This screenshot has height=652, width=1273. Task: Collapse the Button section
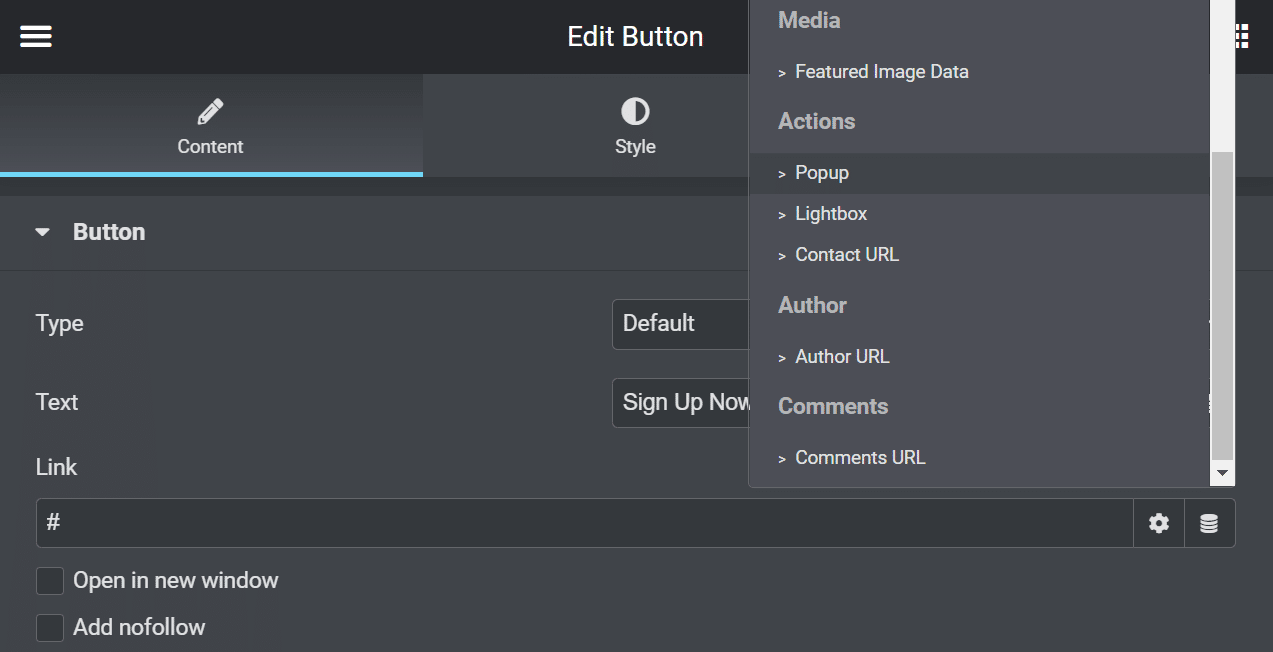pos(41,231)
